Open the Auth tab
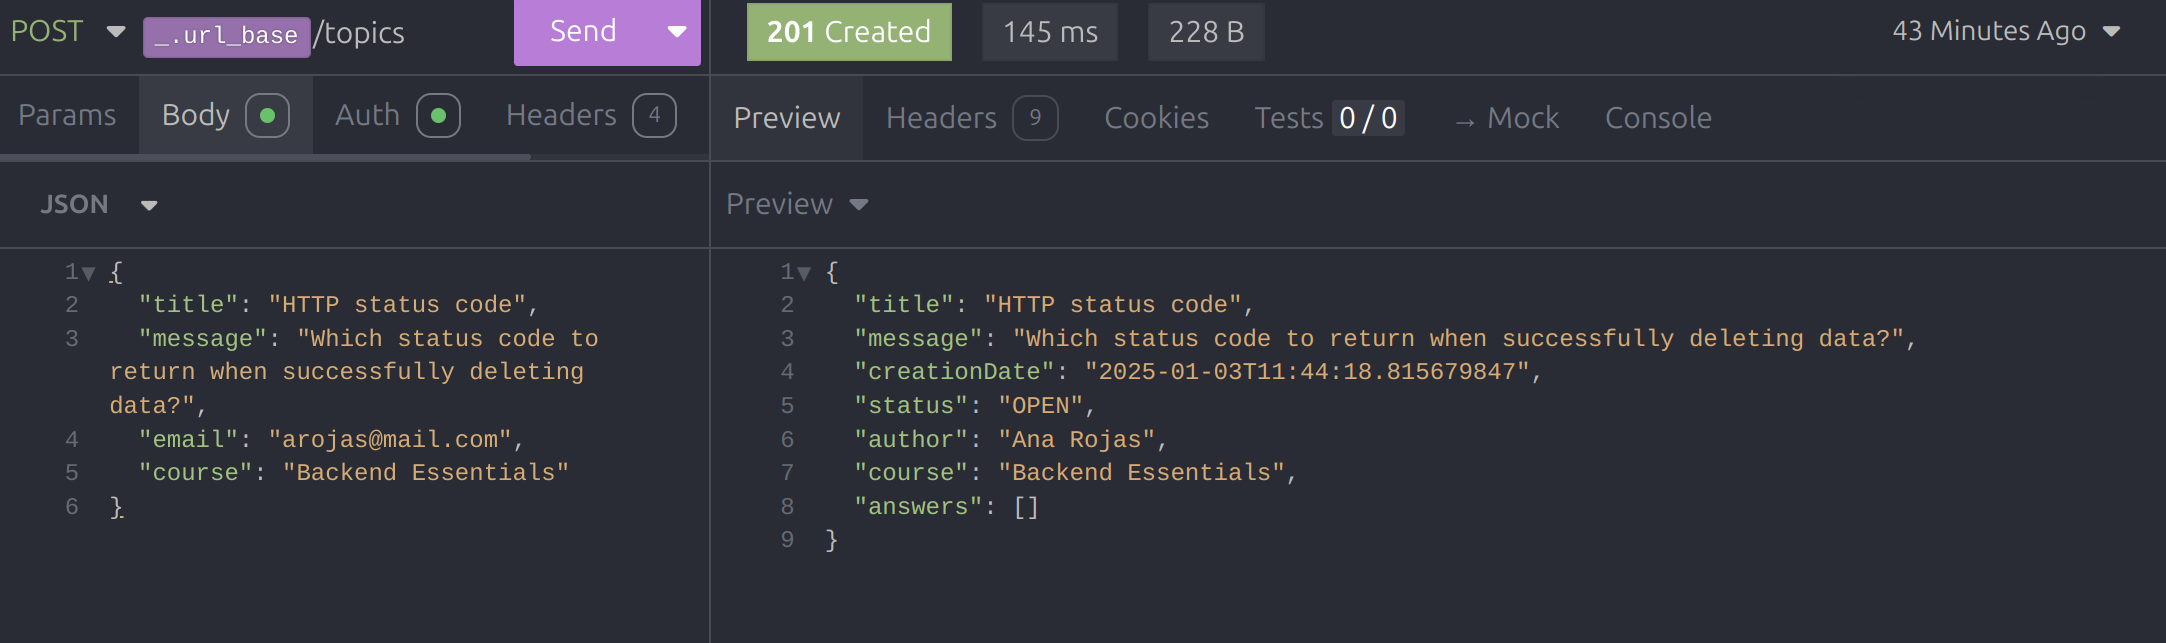Screen dimensions: 2166x643 tap(397, 115)
